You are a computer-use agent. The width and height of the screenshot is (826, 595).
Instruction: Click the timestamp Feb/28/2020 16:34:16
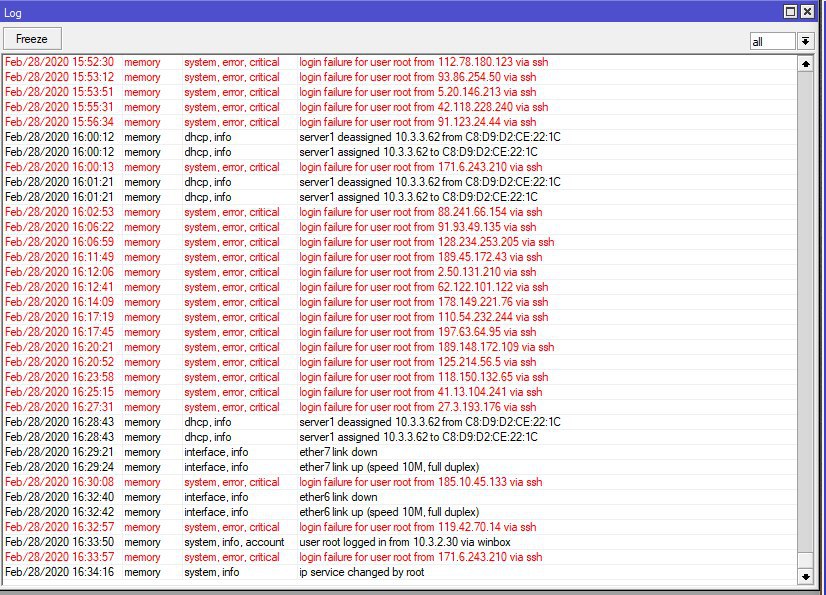click(x=60, y=573)
